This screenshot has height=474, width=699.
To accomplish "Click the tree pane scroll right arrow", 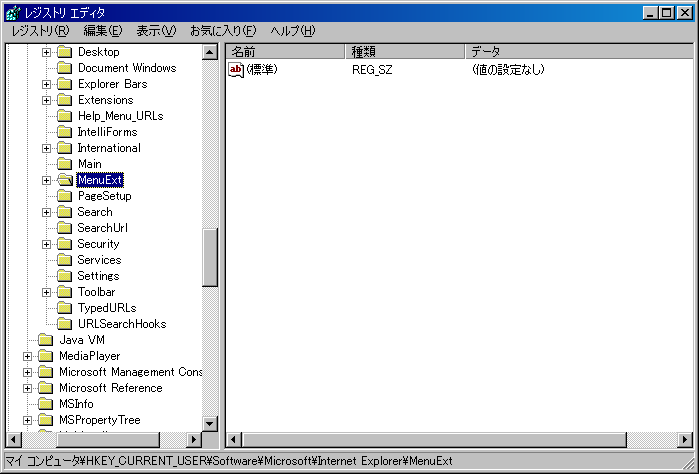I will pos(193,440).
